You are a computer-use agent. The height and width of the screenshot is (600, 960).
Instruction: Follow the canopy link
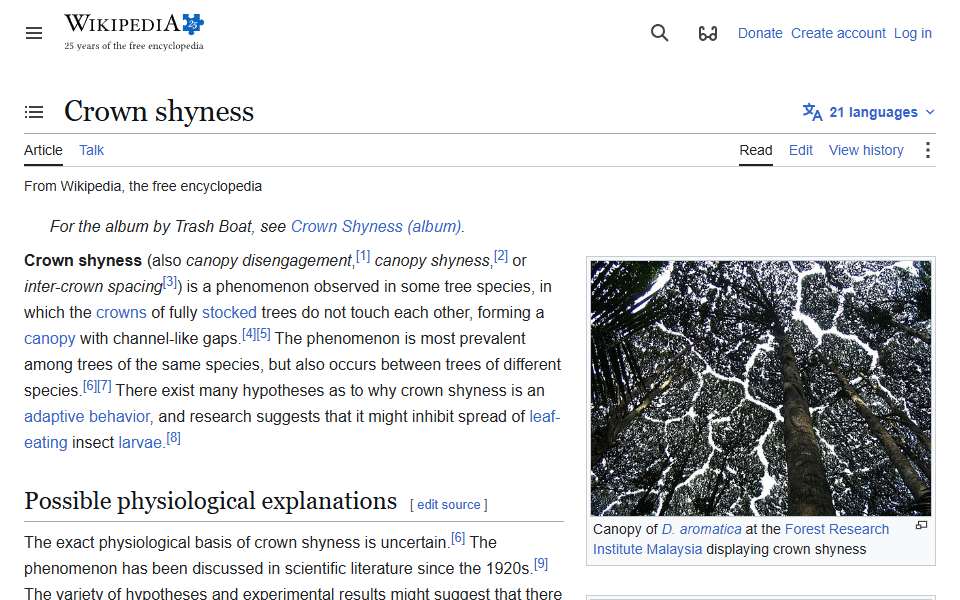(50, 339)
